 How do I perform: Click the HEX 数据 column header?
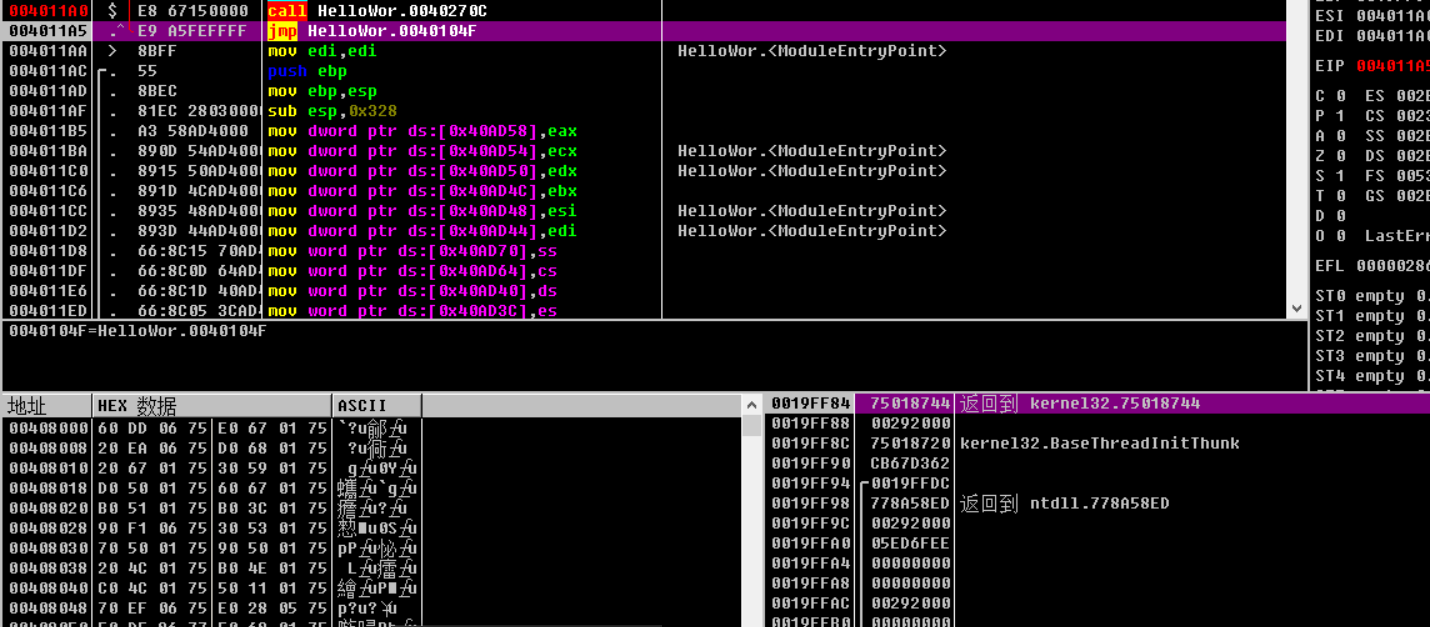(212, 405)
